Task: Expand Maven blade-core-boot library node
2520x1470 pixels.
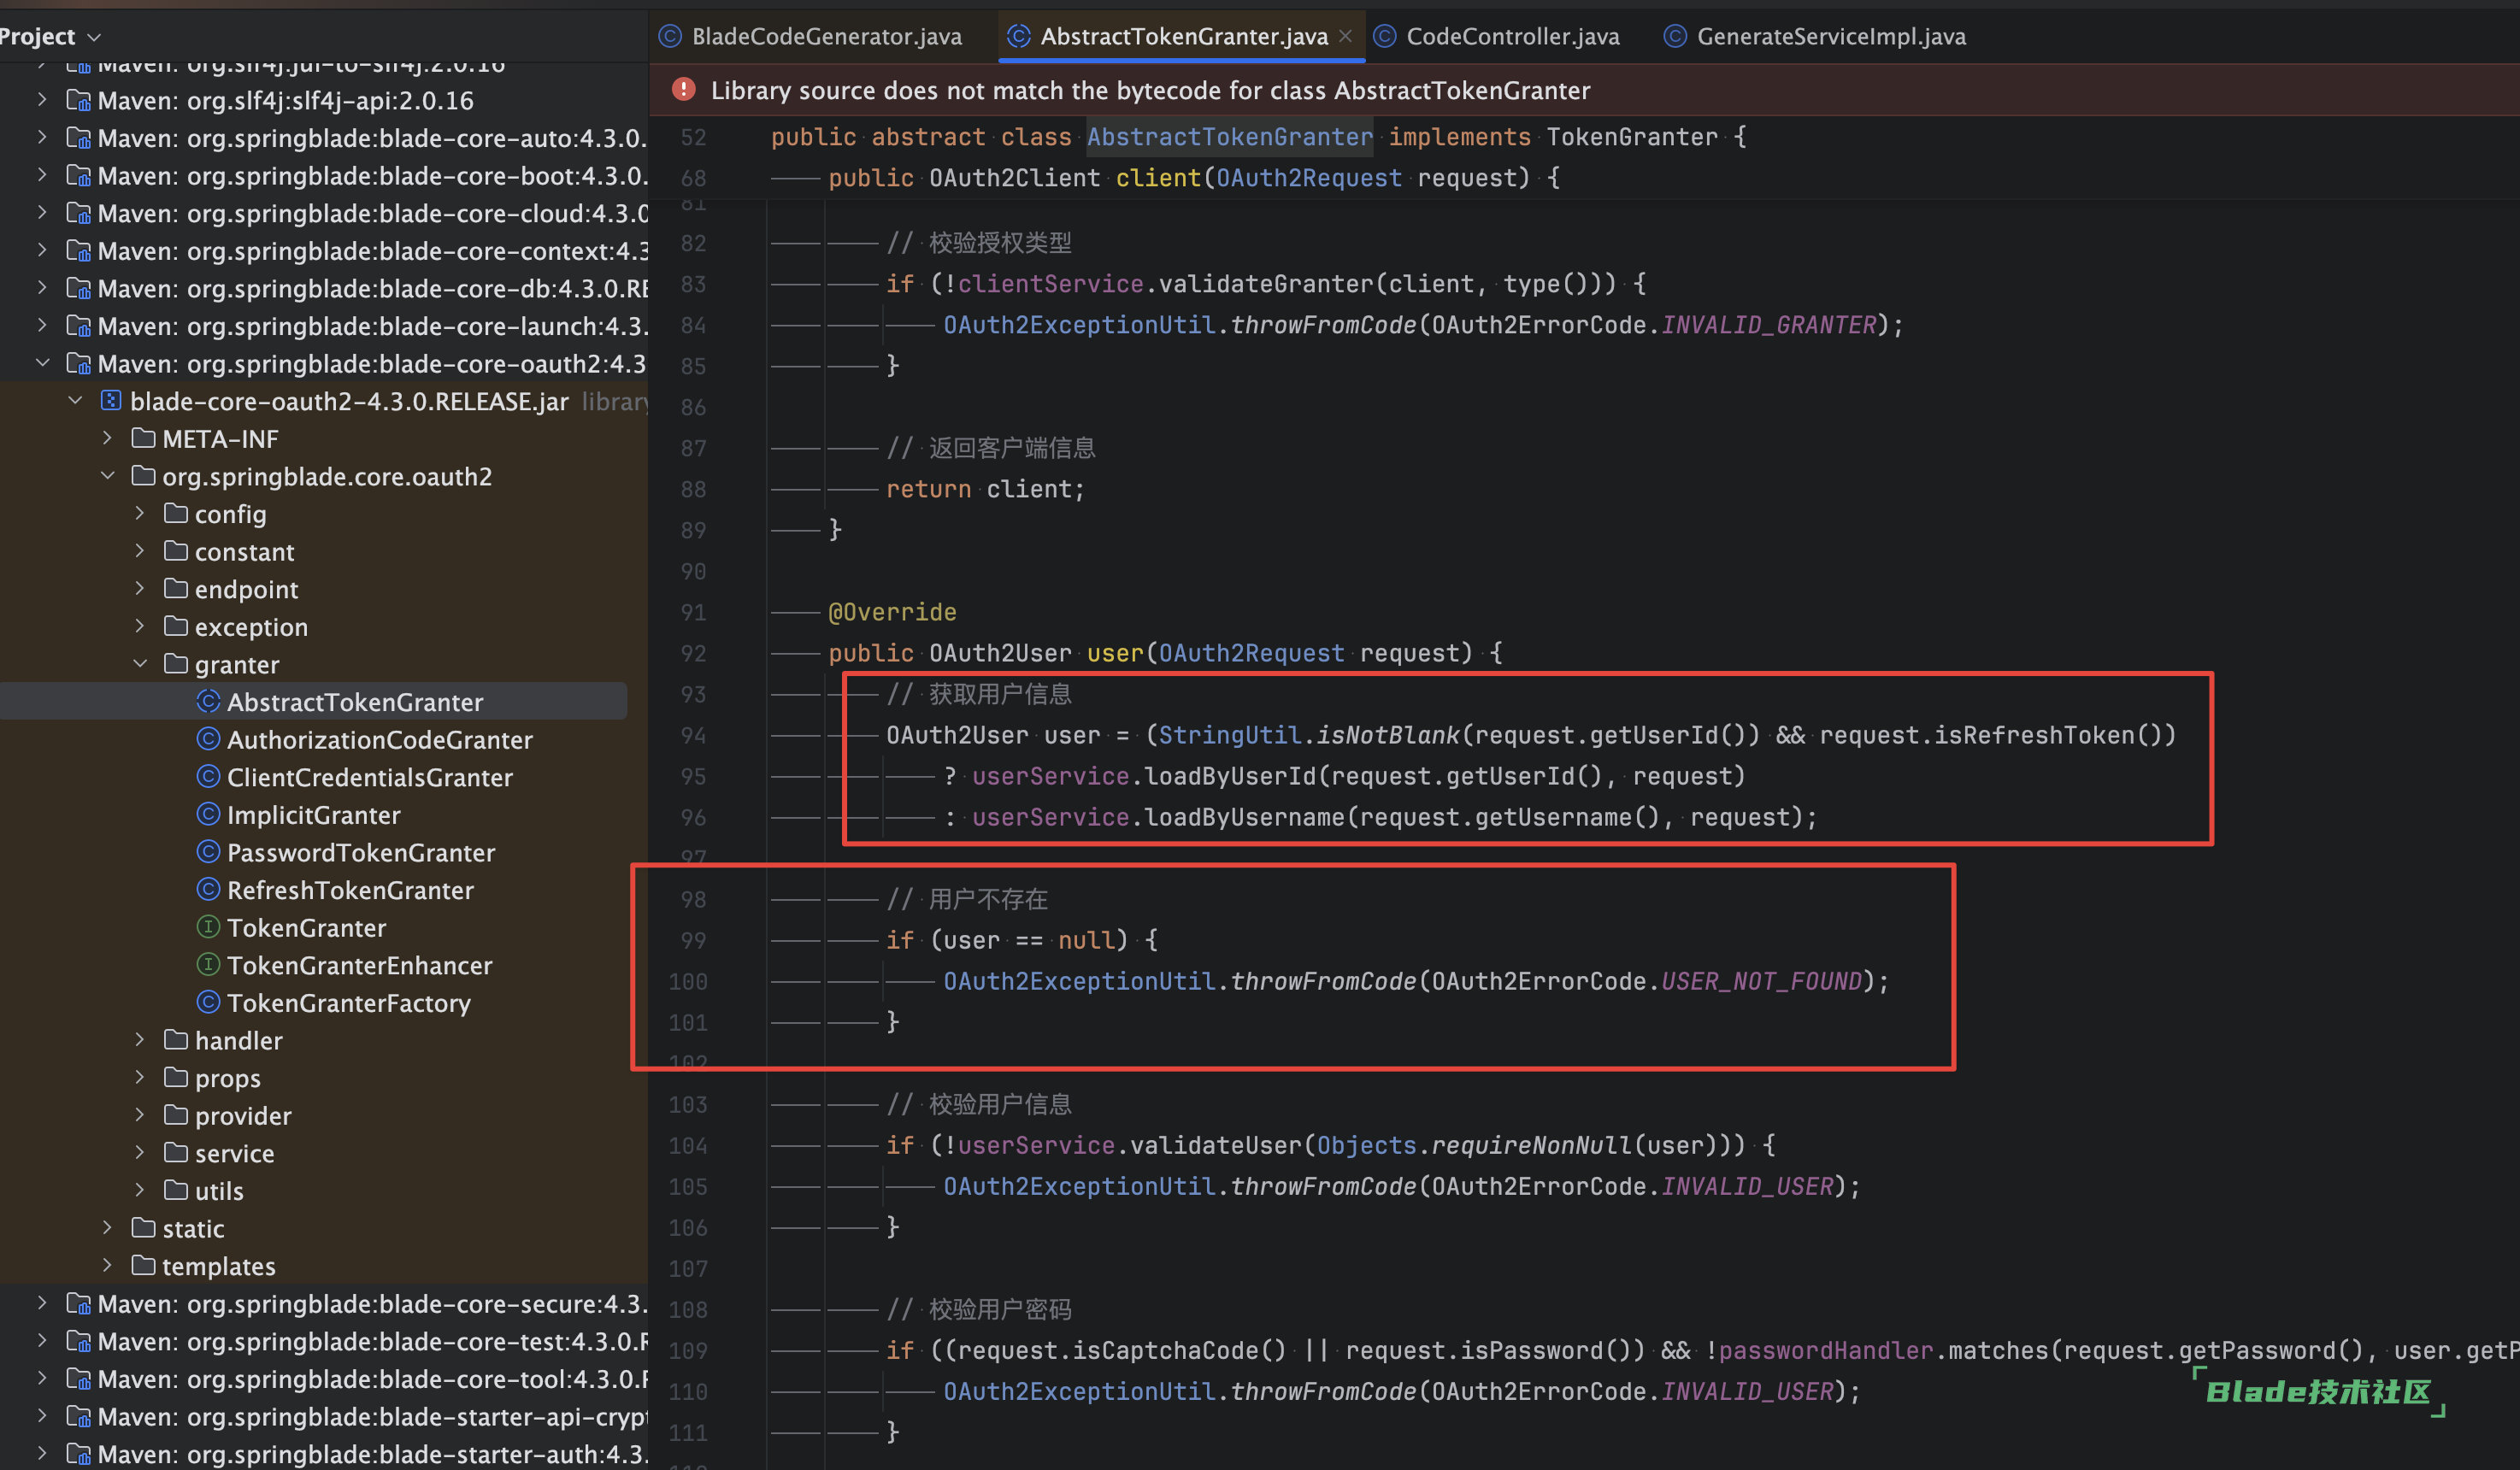Action: tap(42, 175)
